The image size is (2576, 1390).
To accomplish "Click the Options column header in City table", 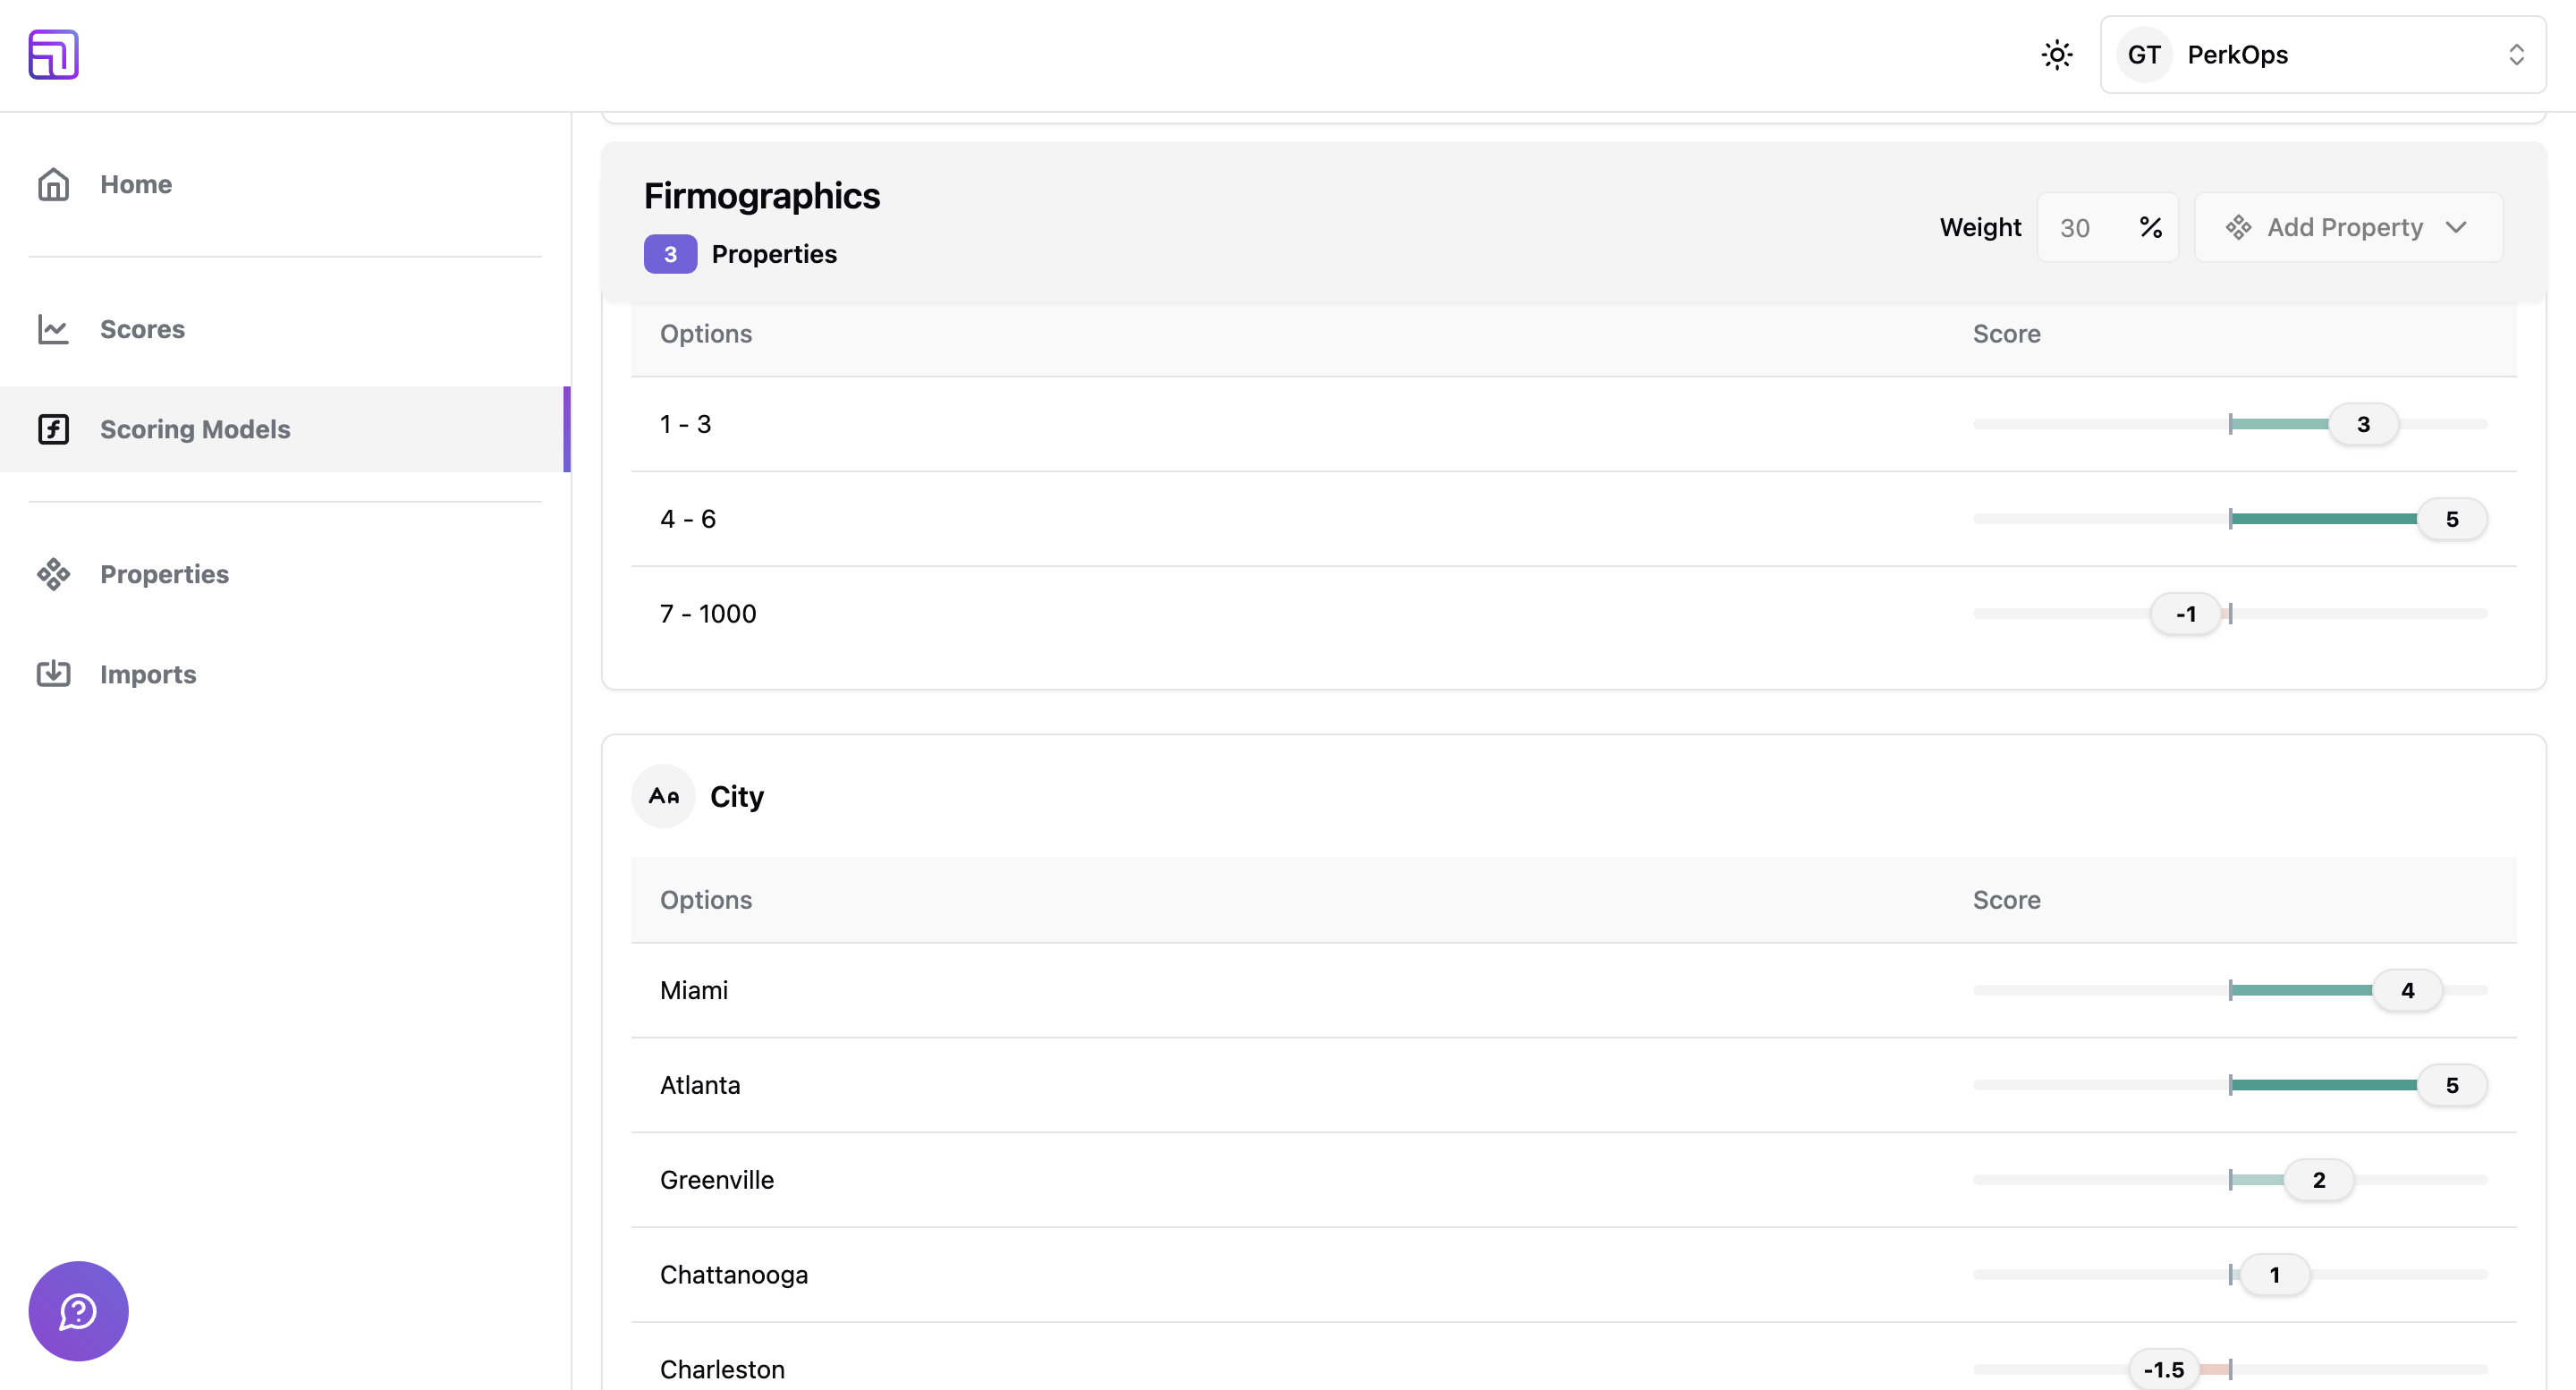I will (x=706, y=900).
